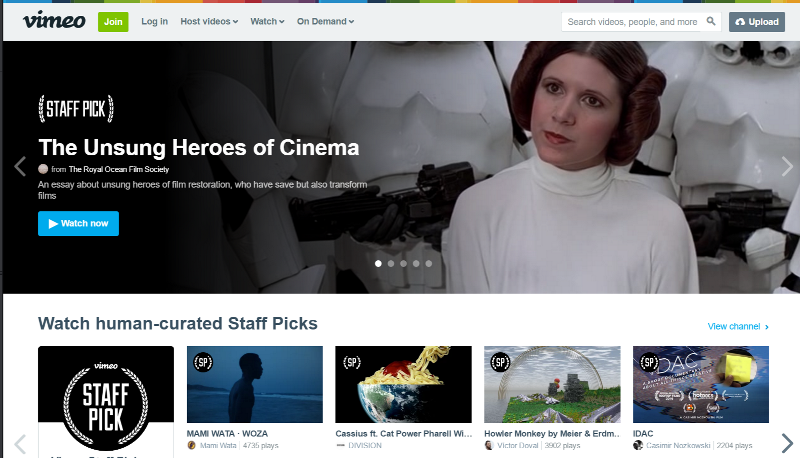This screenshot has height=458, width=800.
Task: Open The Royal Ocean Film Society profile
Action: click(119, 169)
